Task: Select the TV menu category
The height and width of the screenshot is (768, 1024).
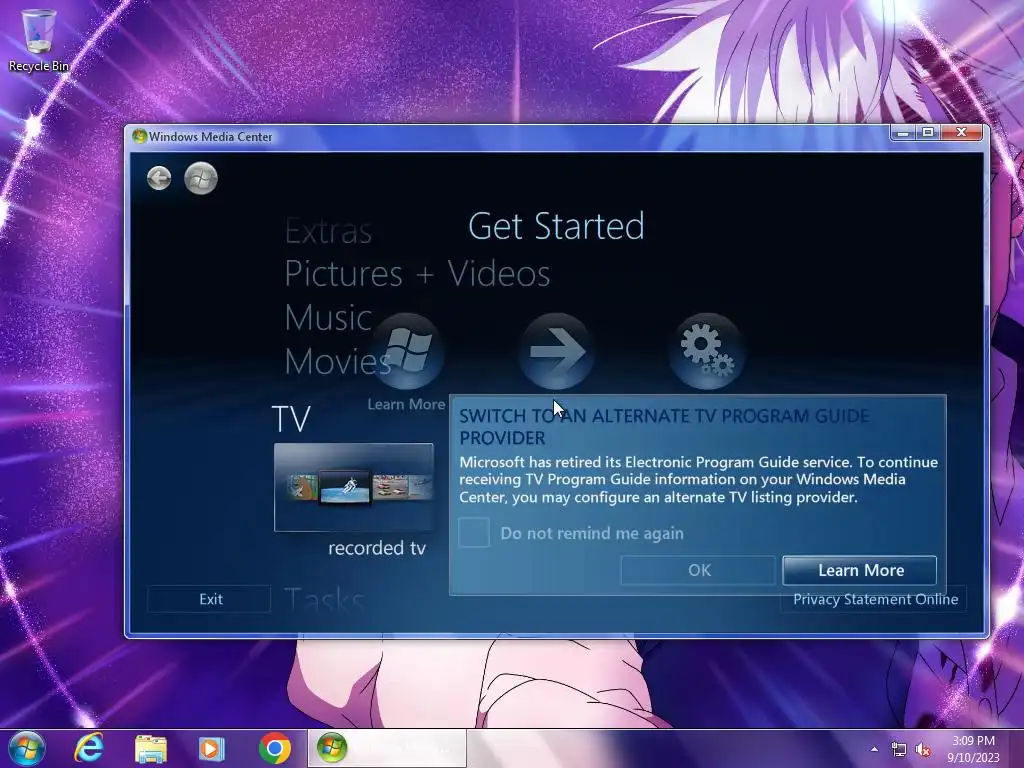Action: (291, 419)
